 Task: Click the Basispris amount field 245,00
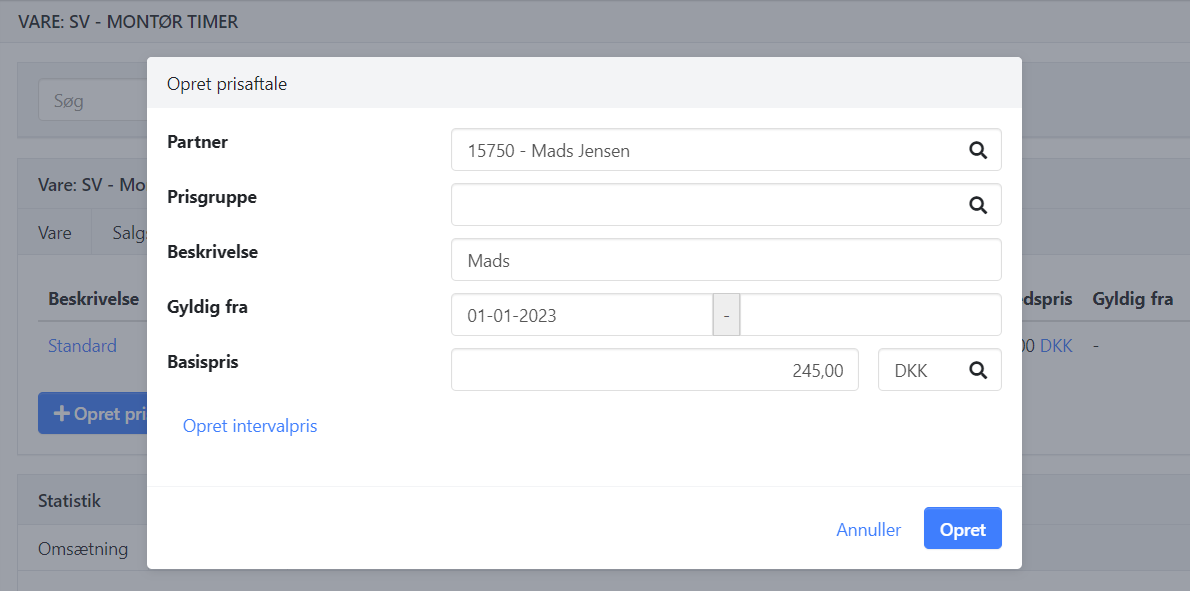click(654, 370)
